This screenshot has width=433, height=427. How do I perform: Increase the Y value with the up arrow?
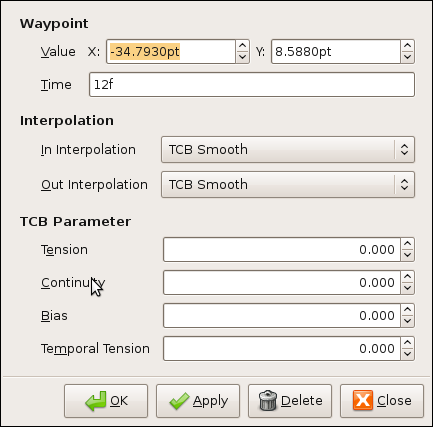tap(407, 46)
